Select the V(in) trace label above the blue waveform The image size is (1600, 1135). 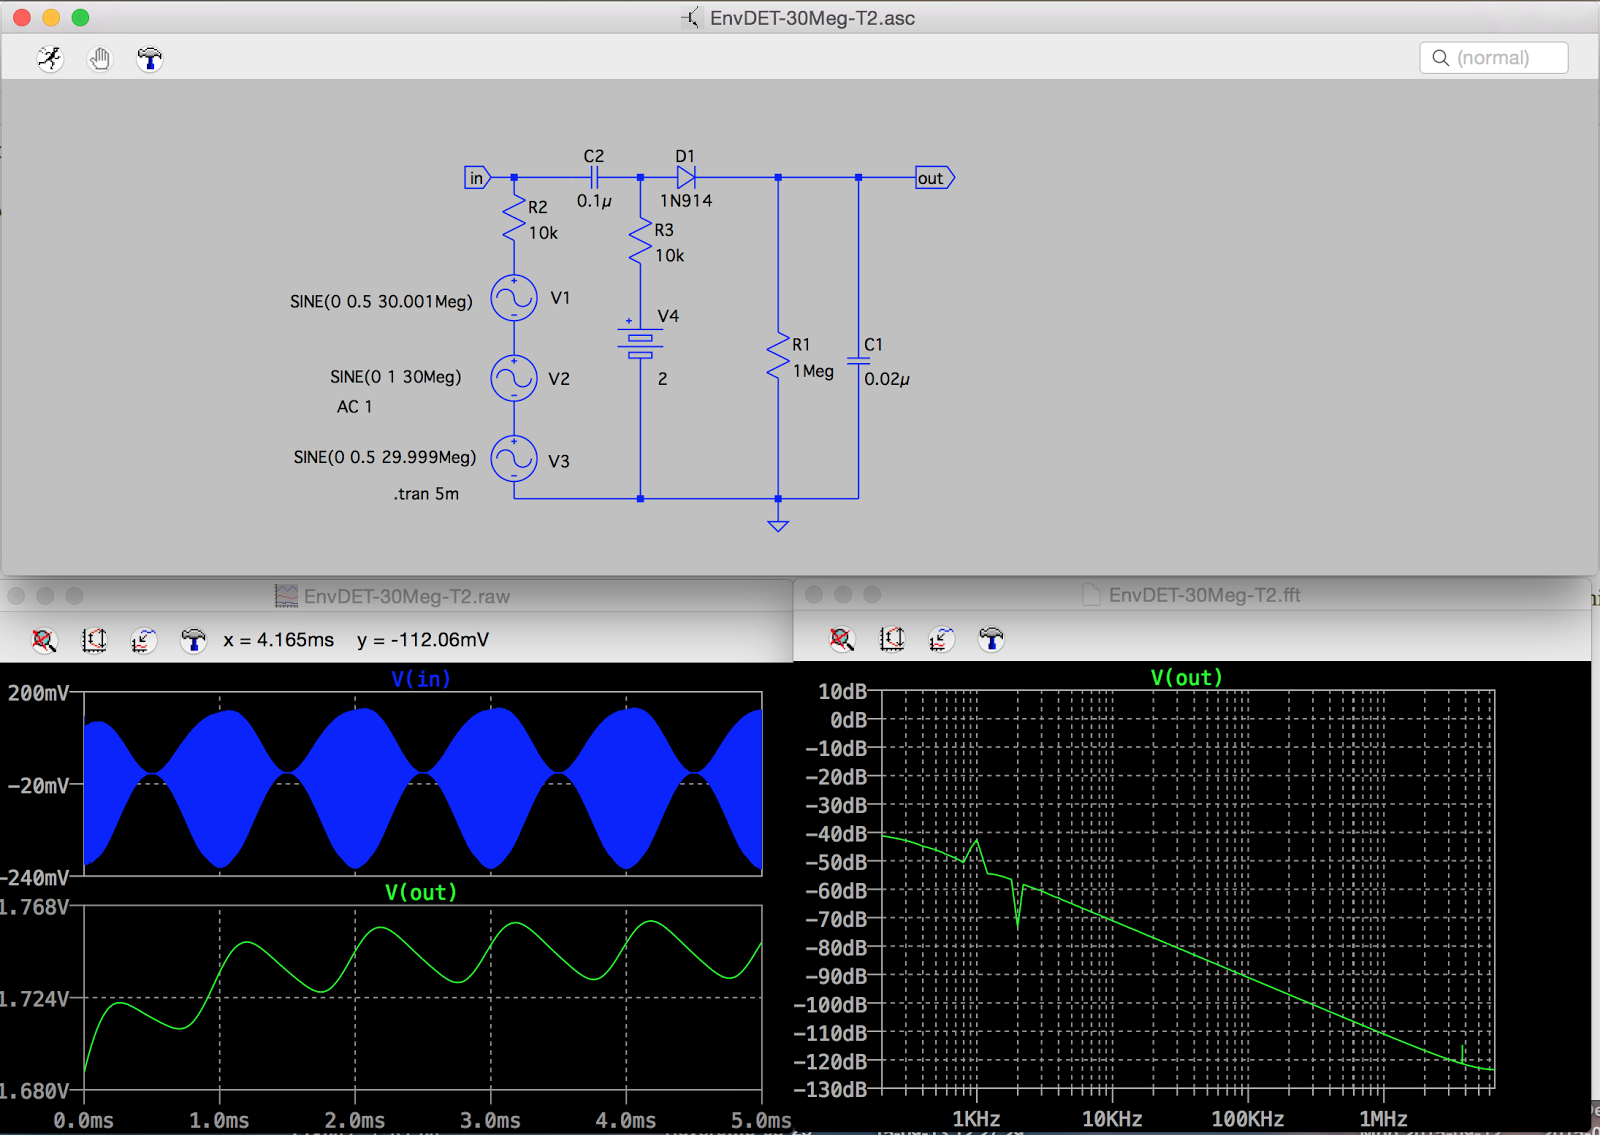[421, 678]
